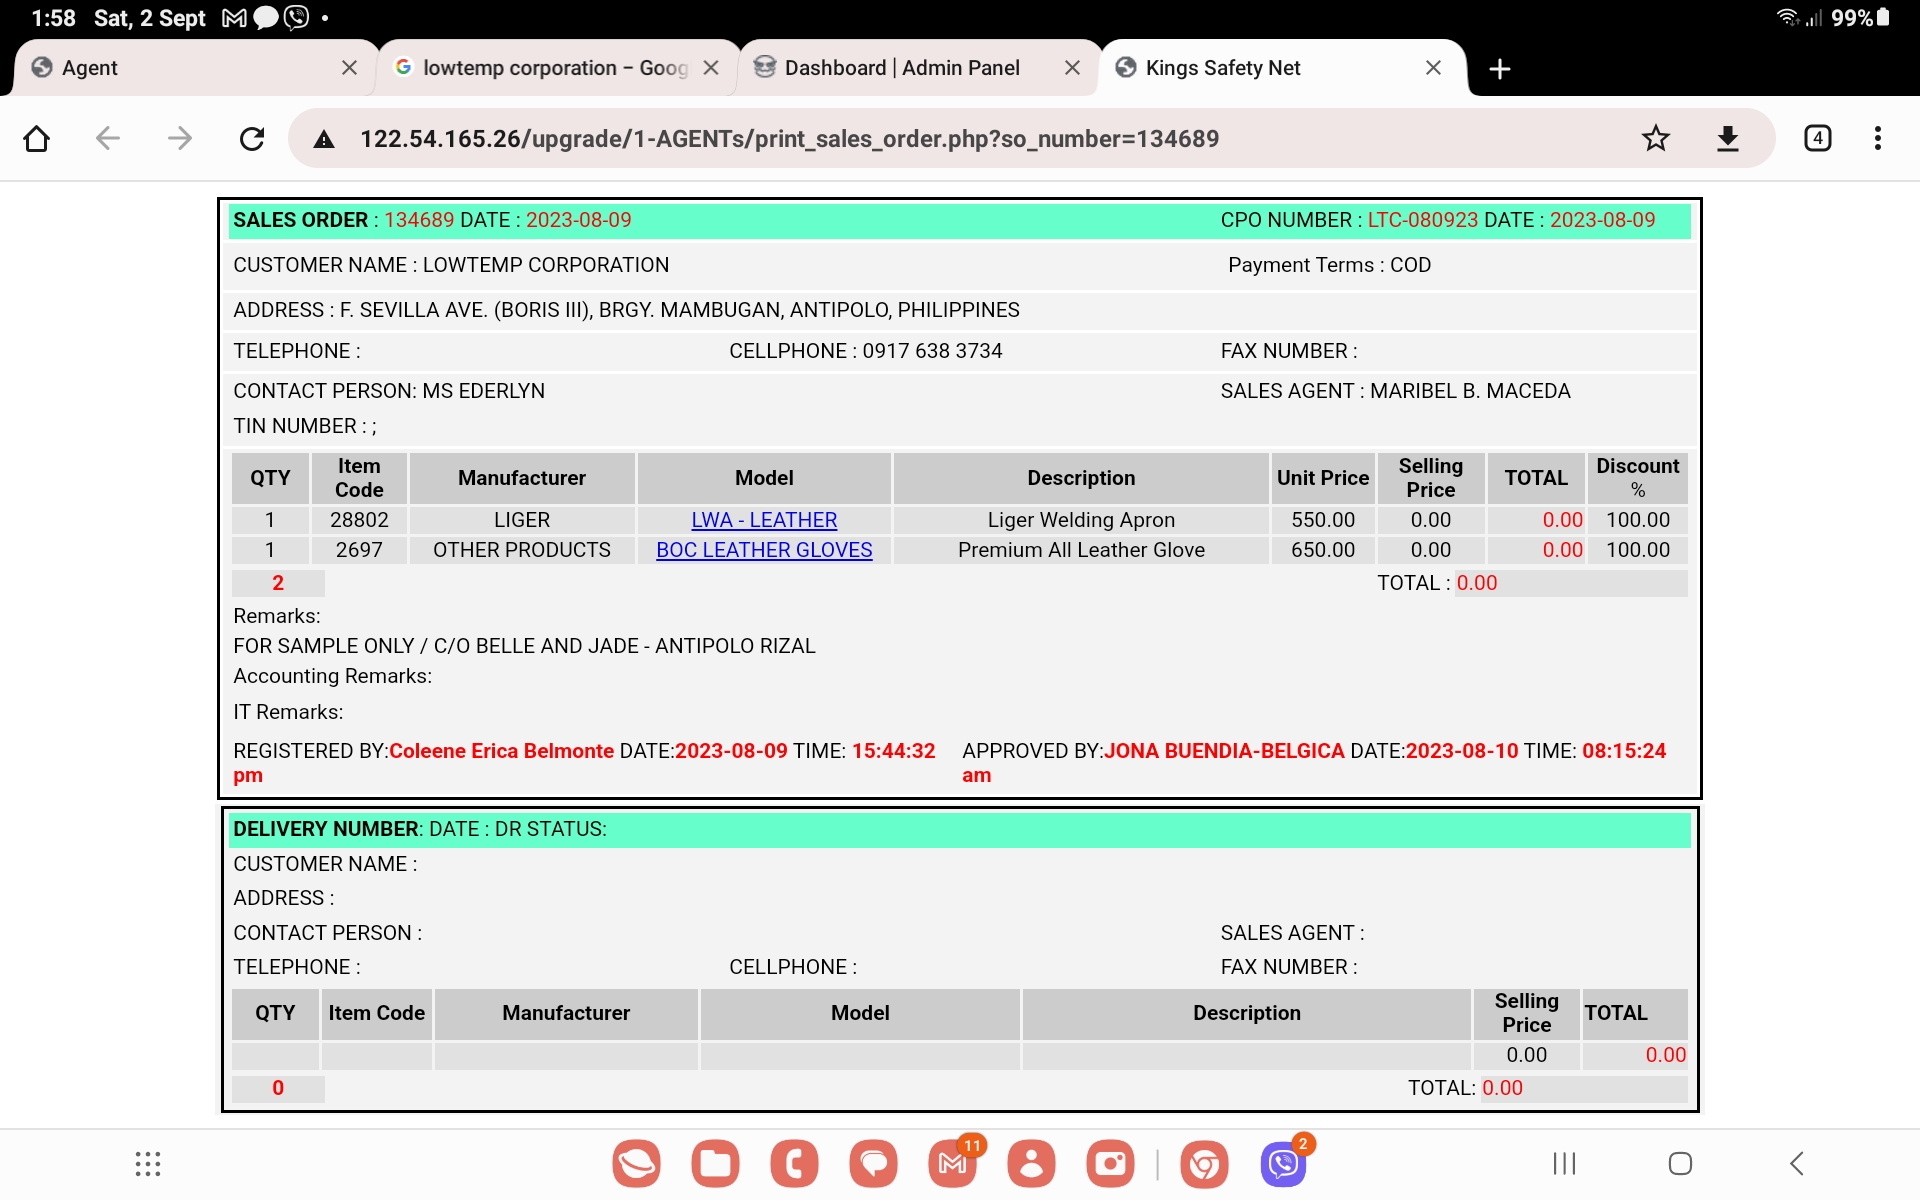This screenshot has height=1200, width=1920.
Task: Select registered by Coleene Erica Belmonte
Action: click(501, 751)
